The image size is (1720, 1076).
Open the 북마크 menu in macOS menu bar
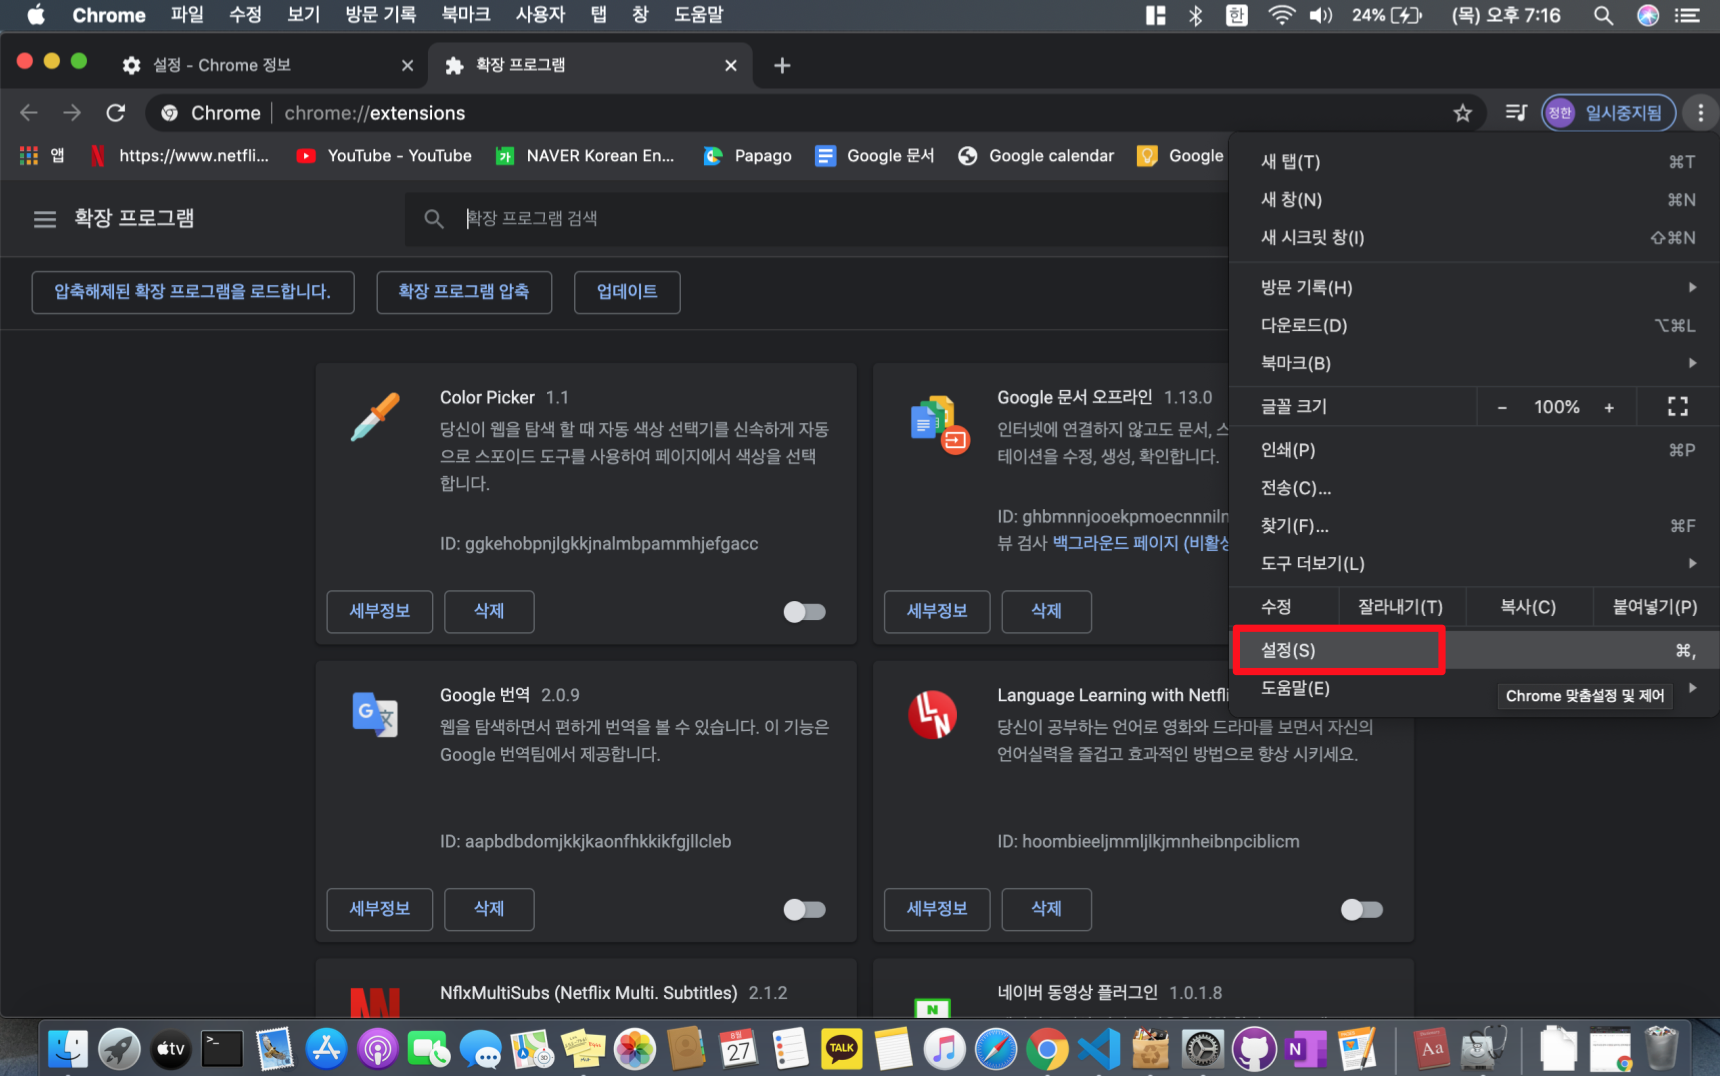(466, 15)
